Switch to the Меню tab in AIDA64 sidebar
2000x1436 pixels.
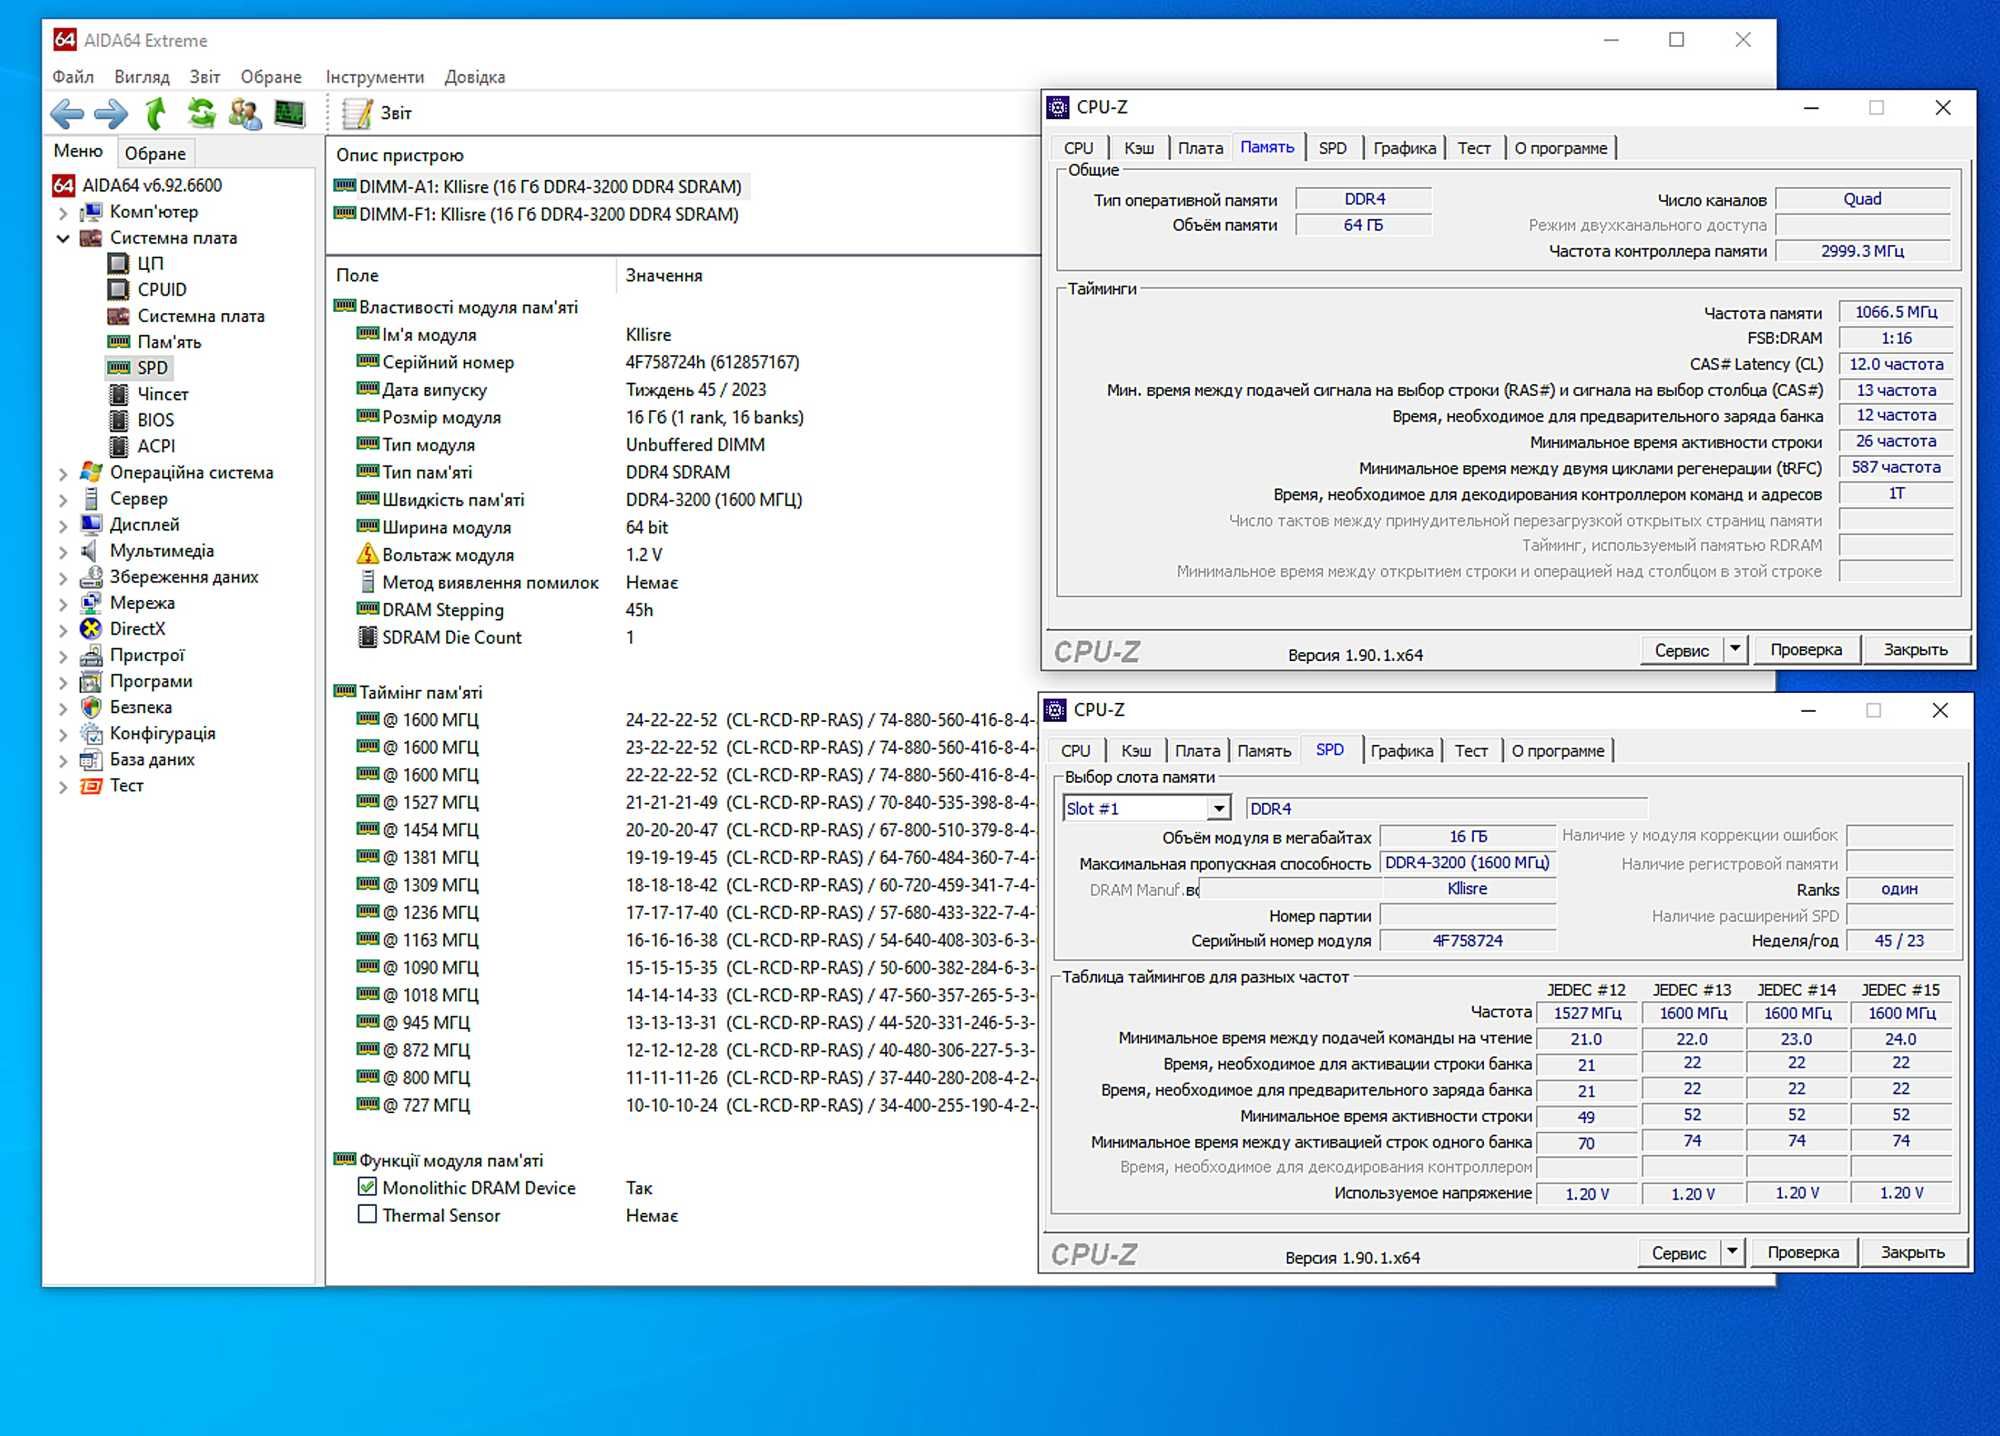tap(78, 151)
